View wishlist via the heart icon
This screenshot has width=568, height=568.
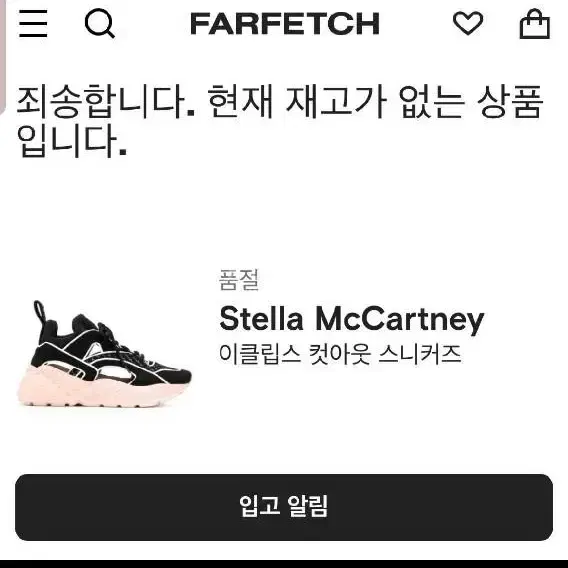click(x=468, y=24)
